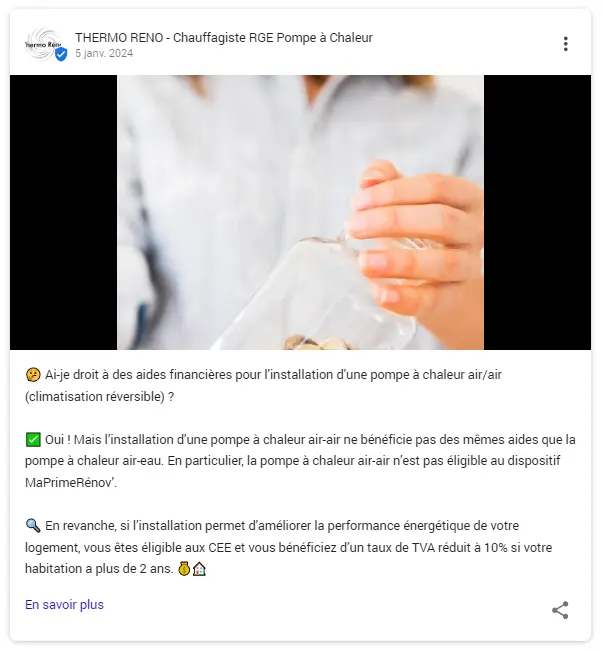
Task: Click the '(climatisation réversible) ?' text line
Action: click(99, 396)
